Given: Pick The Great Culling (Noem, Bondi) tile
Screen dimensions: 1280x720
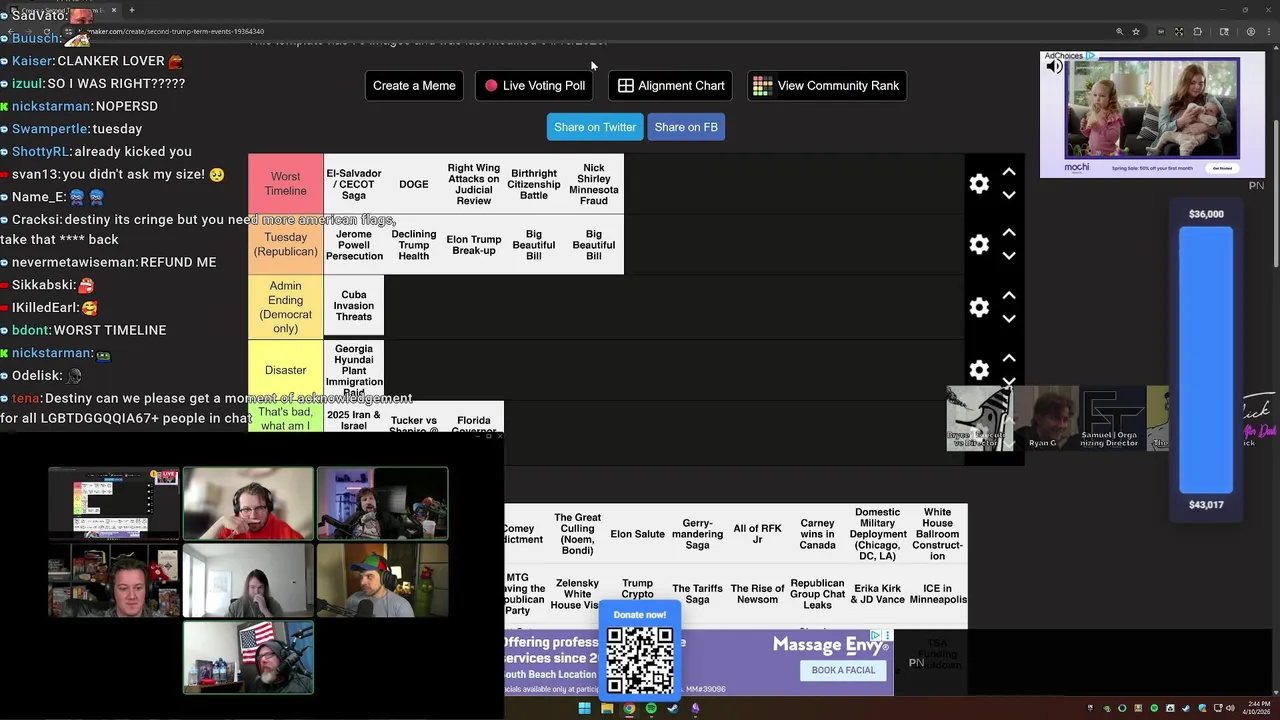Looking at the screenshot, I should click(577, 534).
